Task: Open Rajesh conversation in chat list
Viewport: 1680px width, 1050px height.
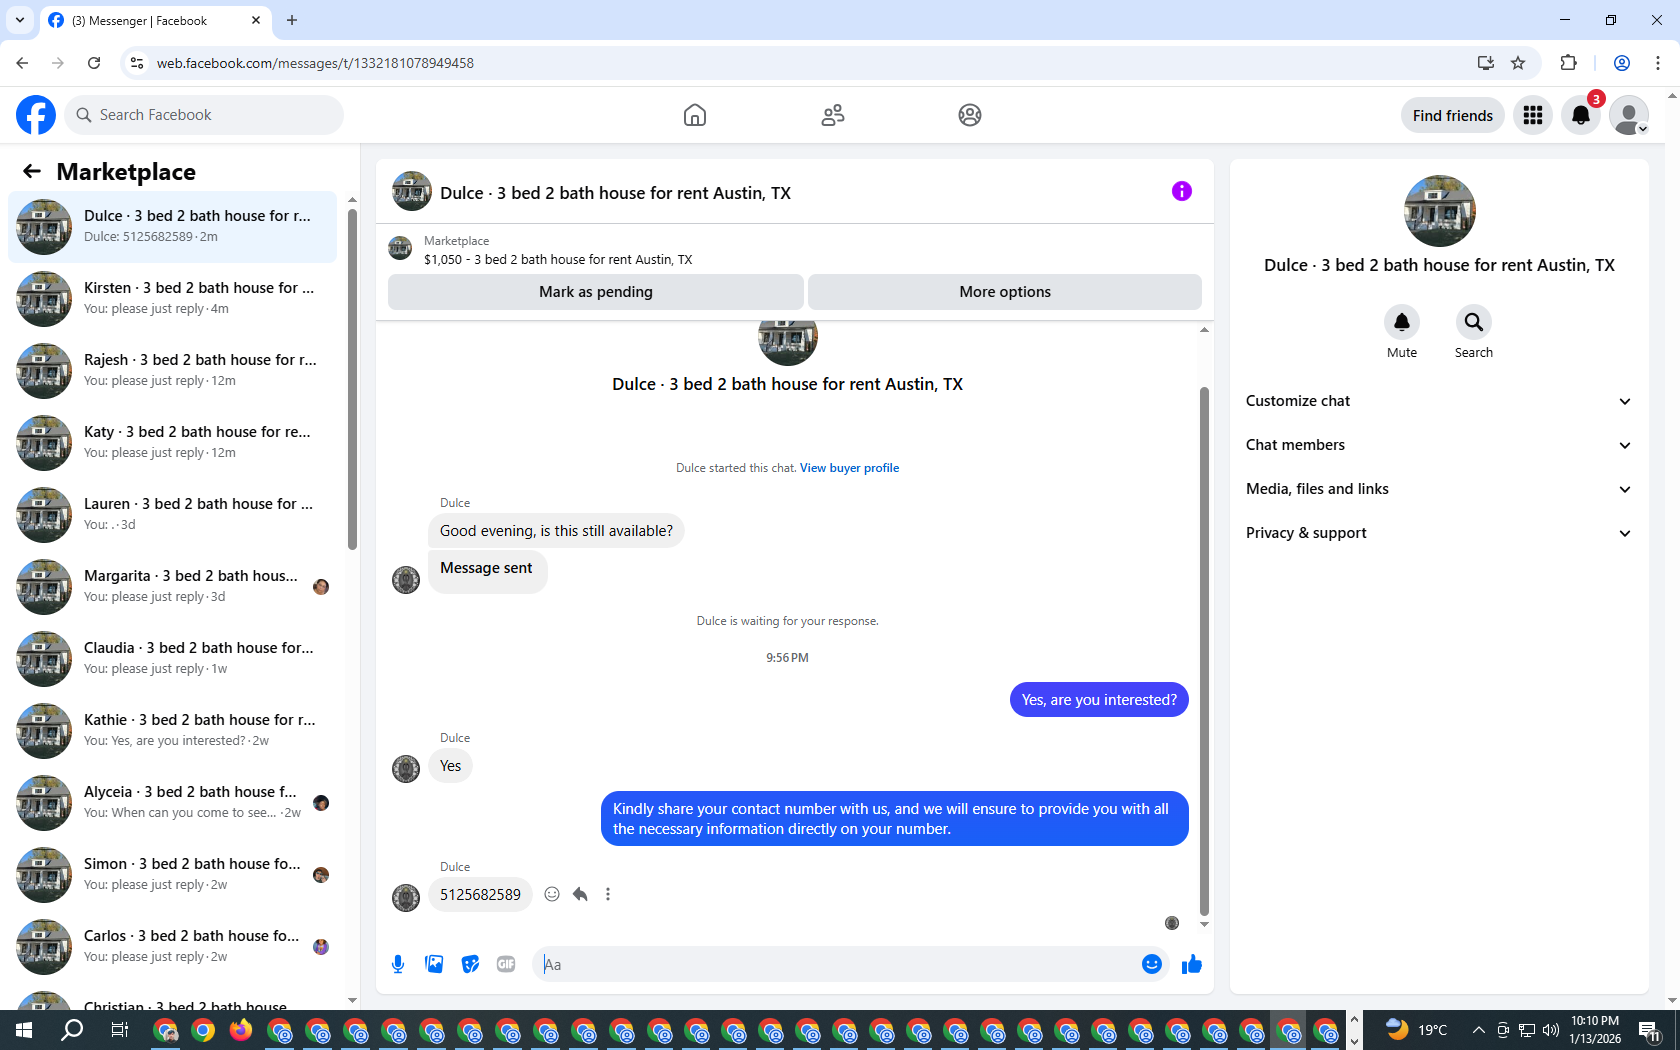Action: point(172,371)
